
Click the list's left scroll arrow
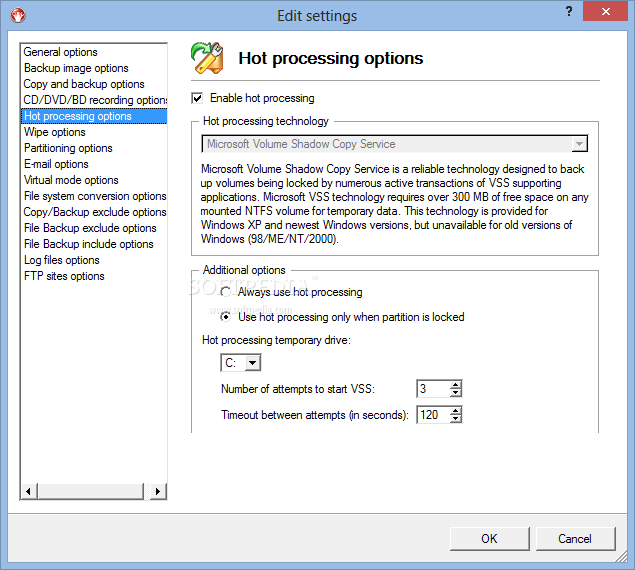coord(28,491)
